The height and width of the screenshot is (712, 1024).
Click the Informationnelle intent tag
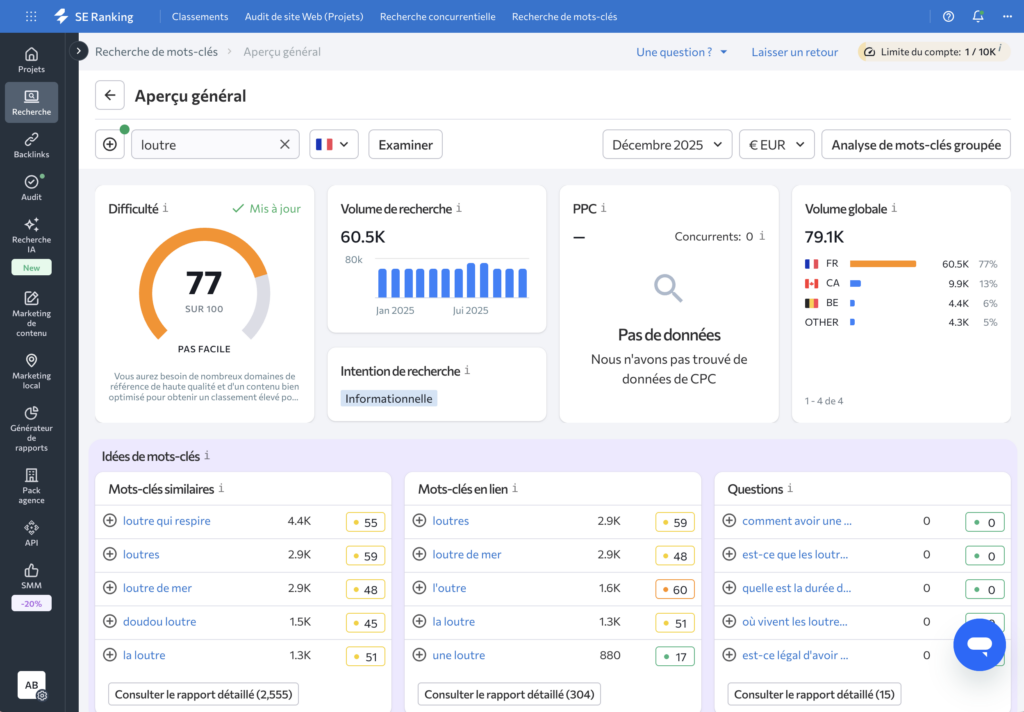[x=389, y=398]
